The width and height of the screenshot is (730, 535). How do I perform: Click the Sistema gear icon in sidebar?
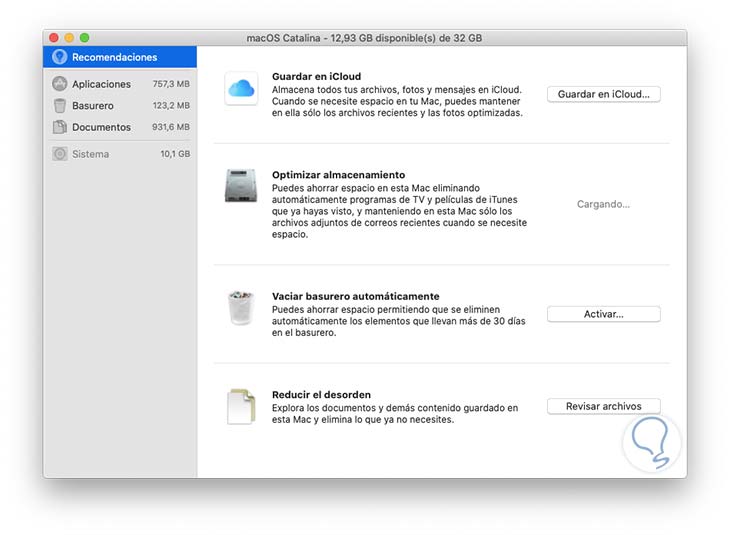pyautogui.click(x=60, y=154)
